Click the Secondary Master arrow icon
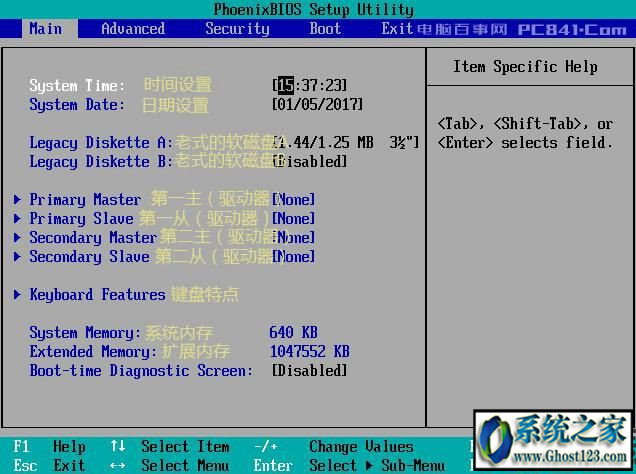The height and width of the screenshot is (474, 636). coord(17,237)
